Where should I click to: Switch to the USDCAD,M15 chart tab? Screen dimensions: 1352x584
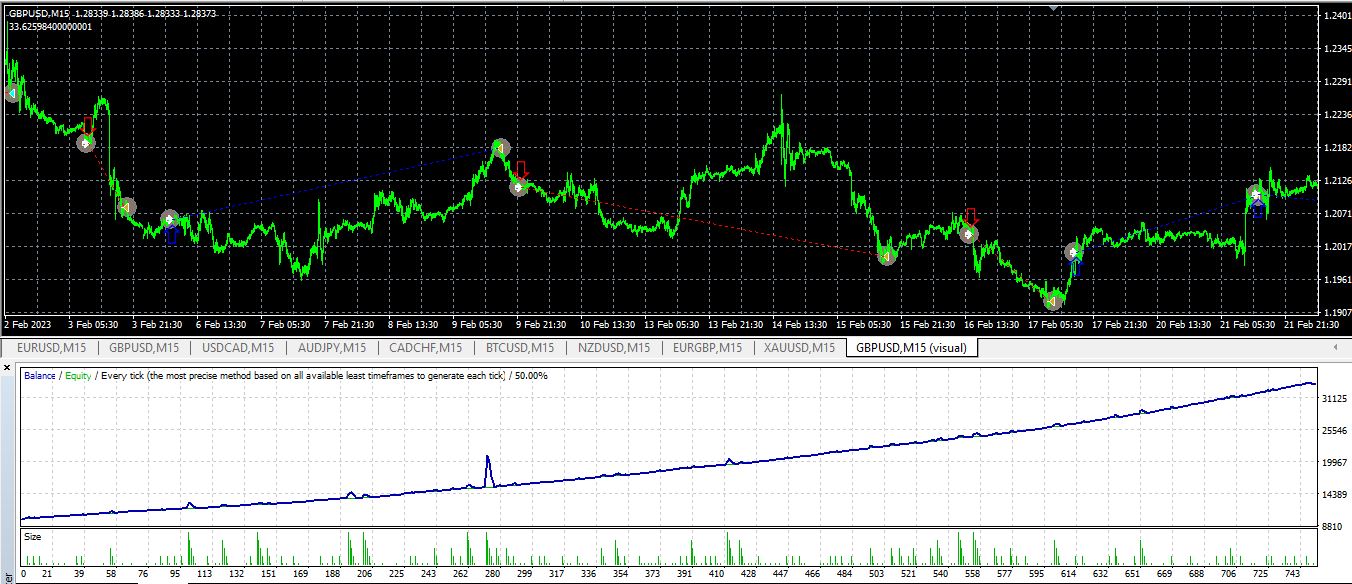click(237, 348)
